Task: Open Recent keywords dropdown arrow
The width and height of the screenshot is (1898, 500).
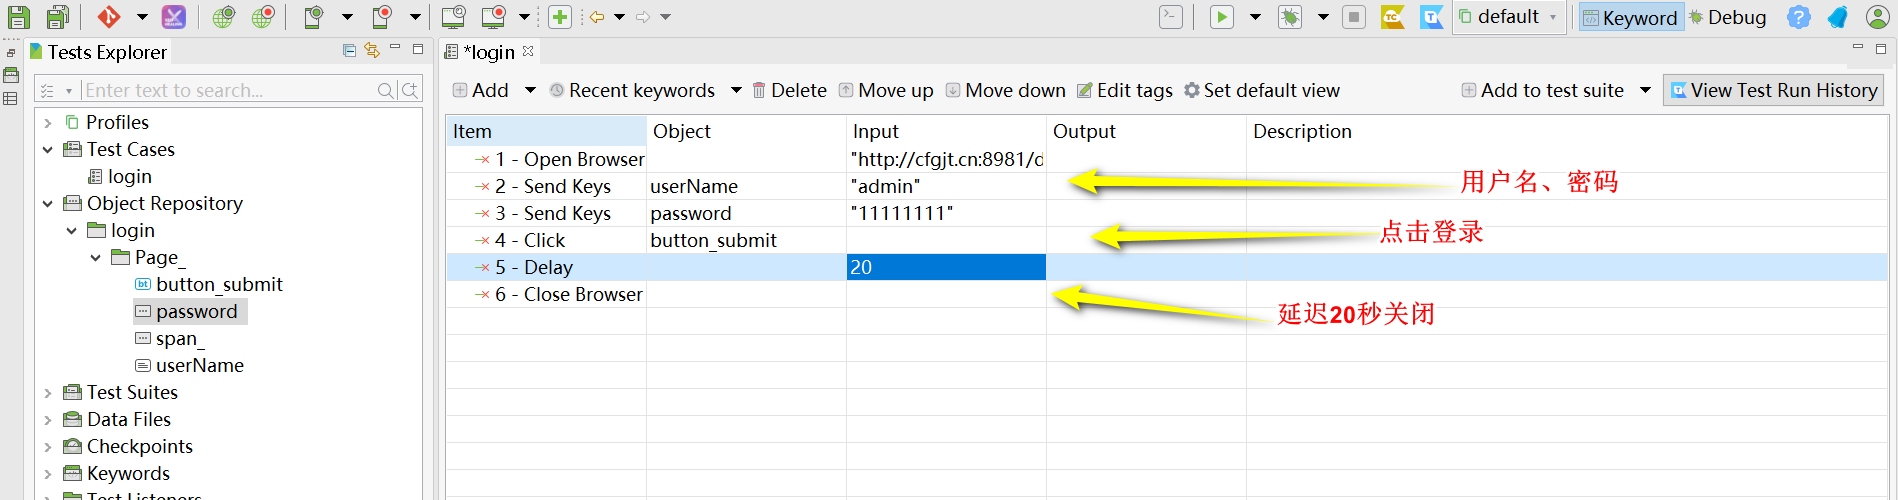Action: click(x=736, y=90)
